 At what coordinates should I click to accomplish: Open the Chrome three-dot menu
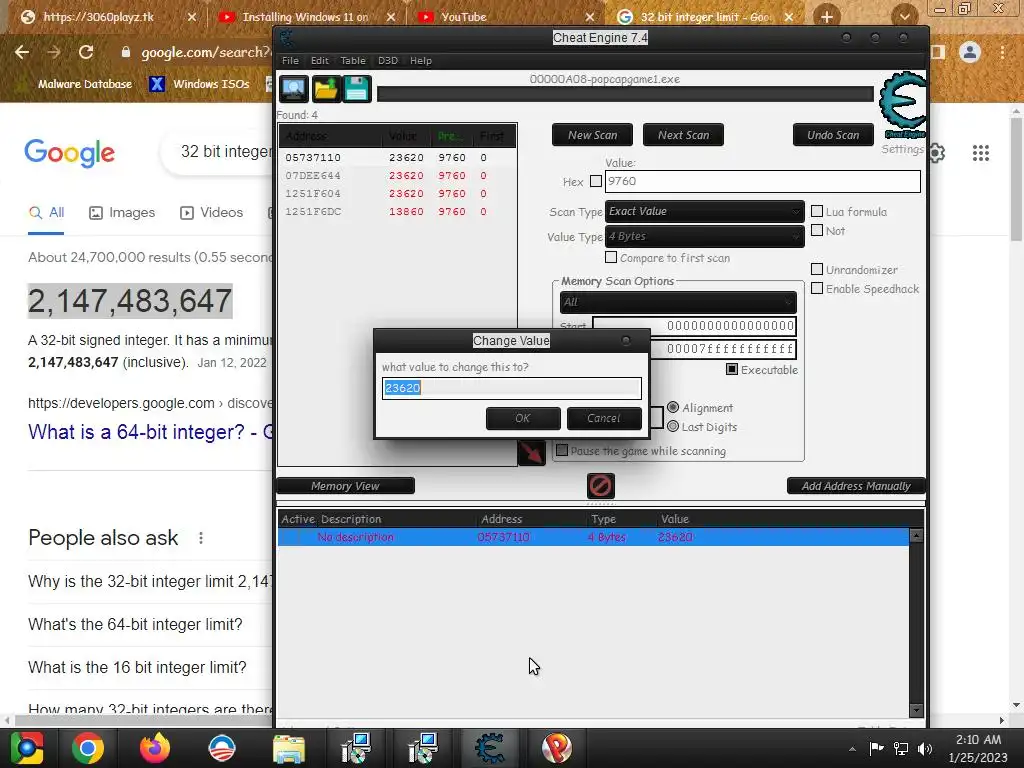[1003, 52]
